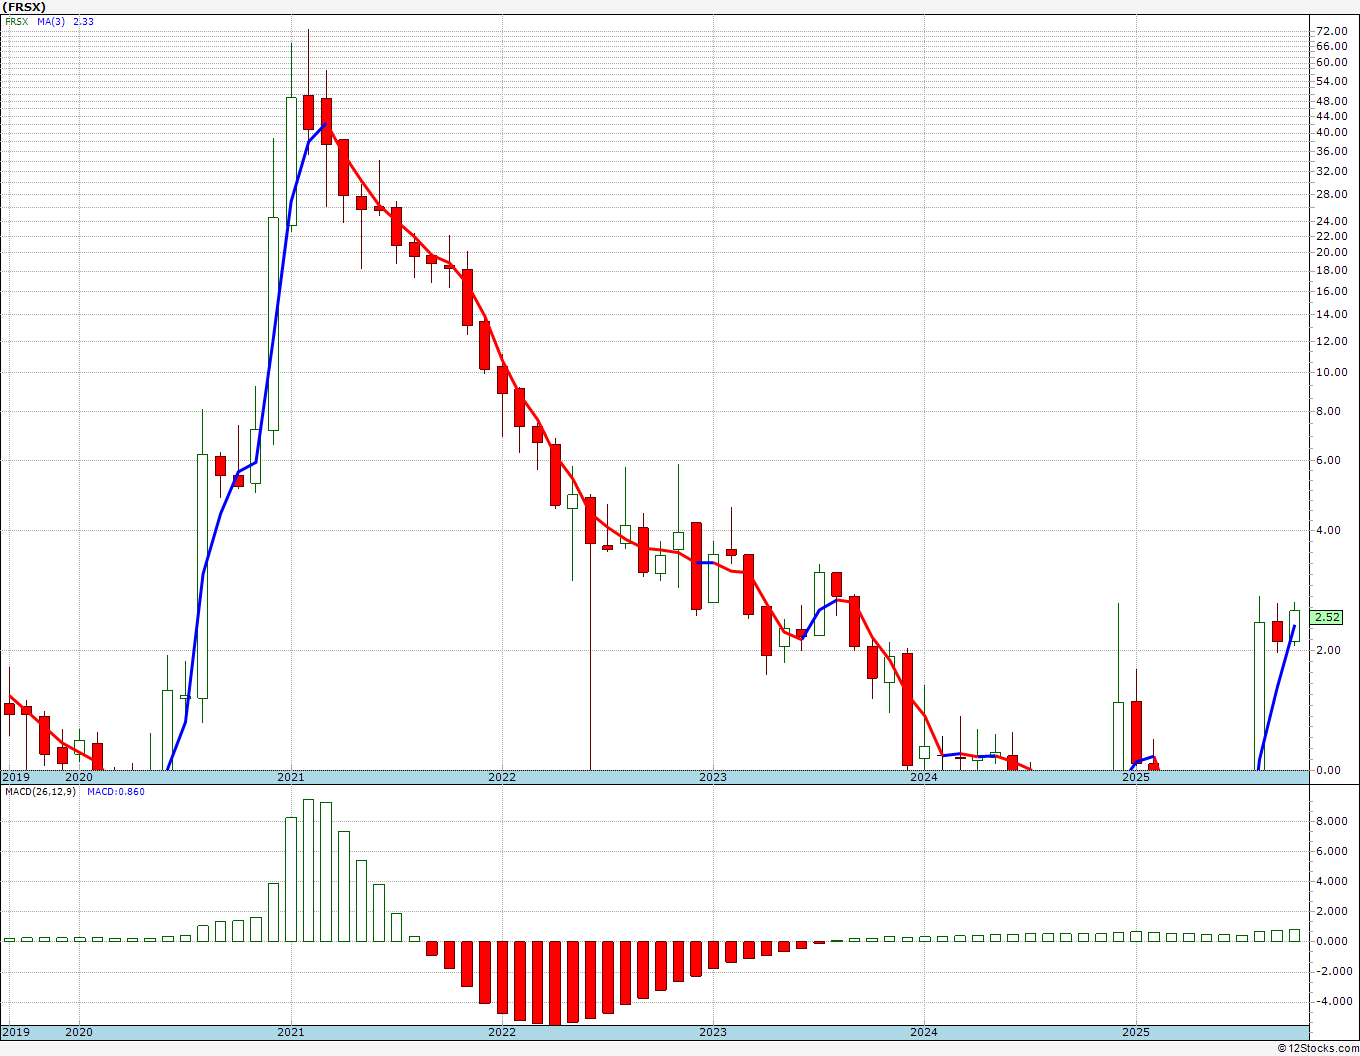Click the 0.00 price axis label
The height and width of the screenshot is (1056, 1360).
[x=1329, y=770]
